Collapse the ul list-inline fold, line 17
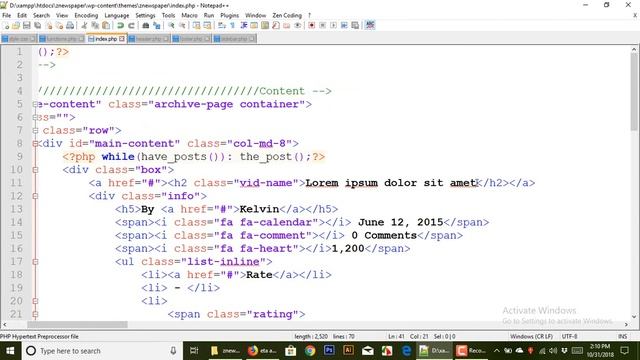Screen dimensions: 640x360 pos(36,262)
